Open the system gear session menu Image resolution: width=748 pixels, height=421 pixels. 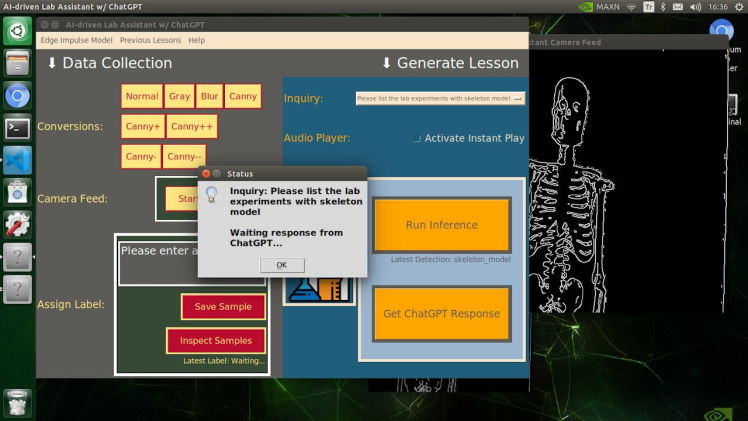point(739,7)
